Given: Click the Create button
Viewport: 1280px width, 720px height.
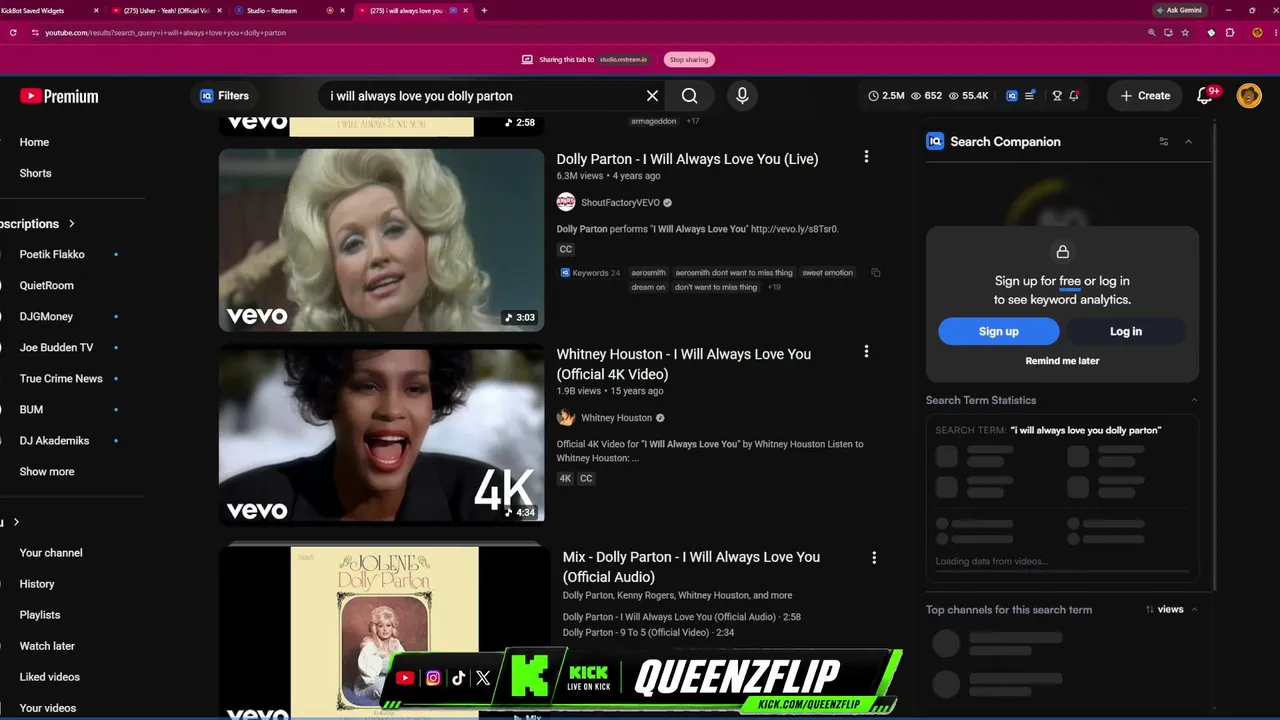Looking at the screenshot, I should [1145, 96].
